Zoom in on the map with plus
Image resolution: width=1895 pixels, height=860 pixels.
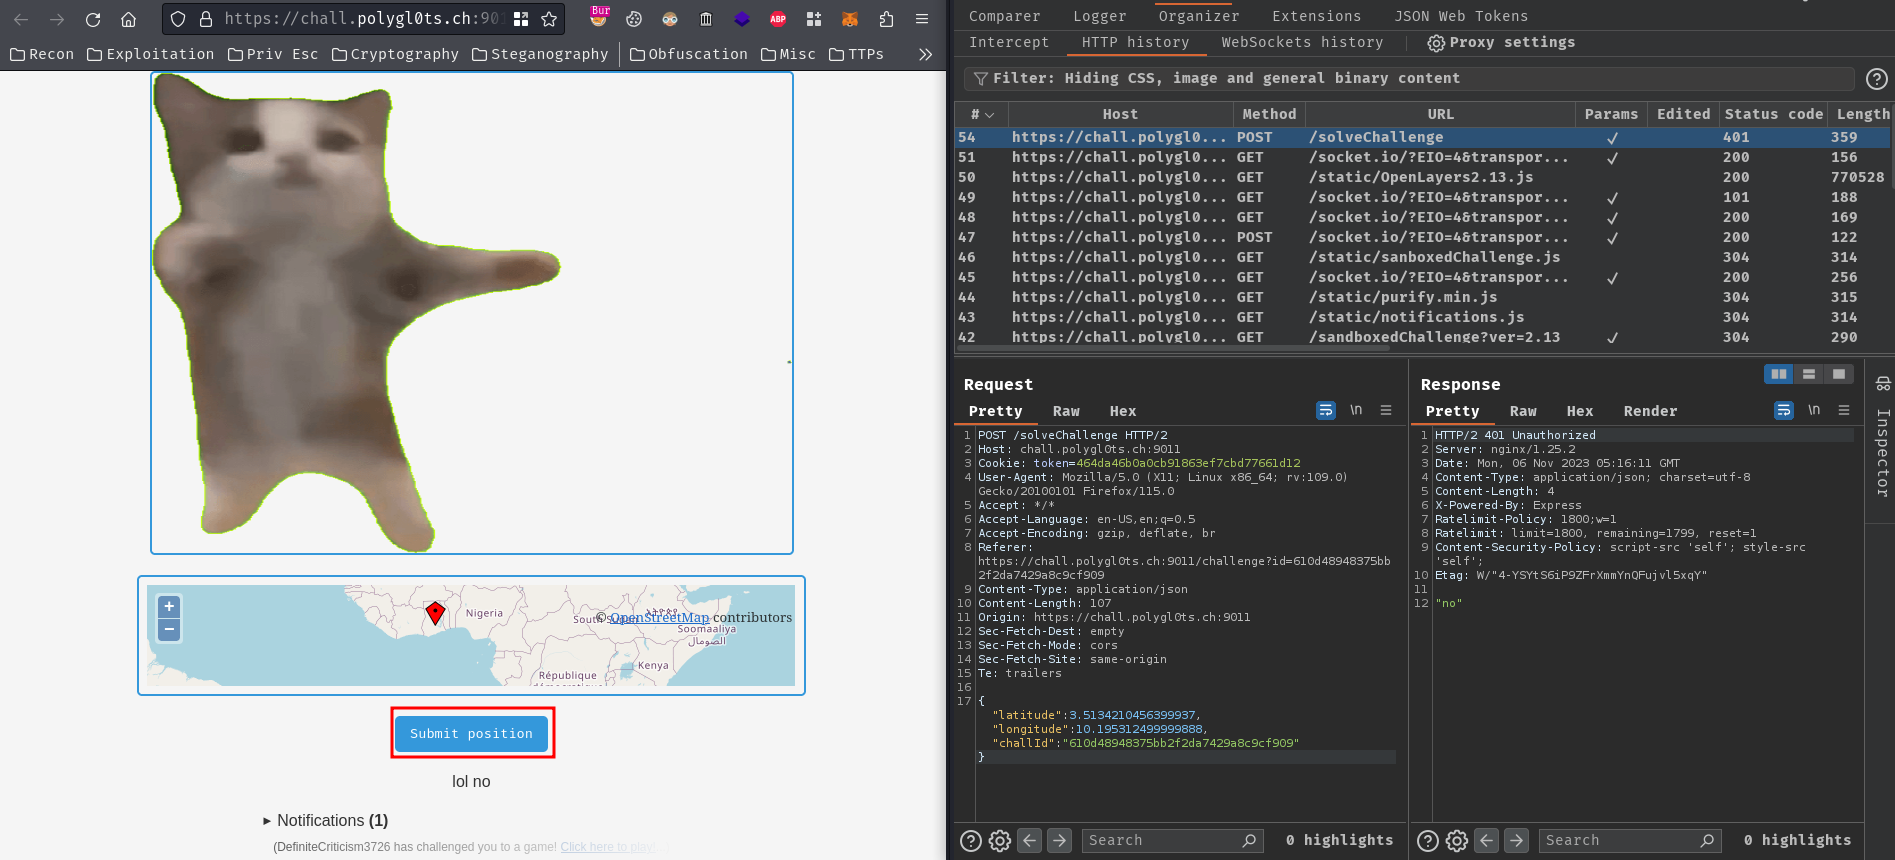[x=170, y=607]
